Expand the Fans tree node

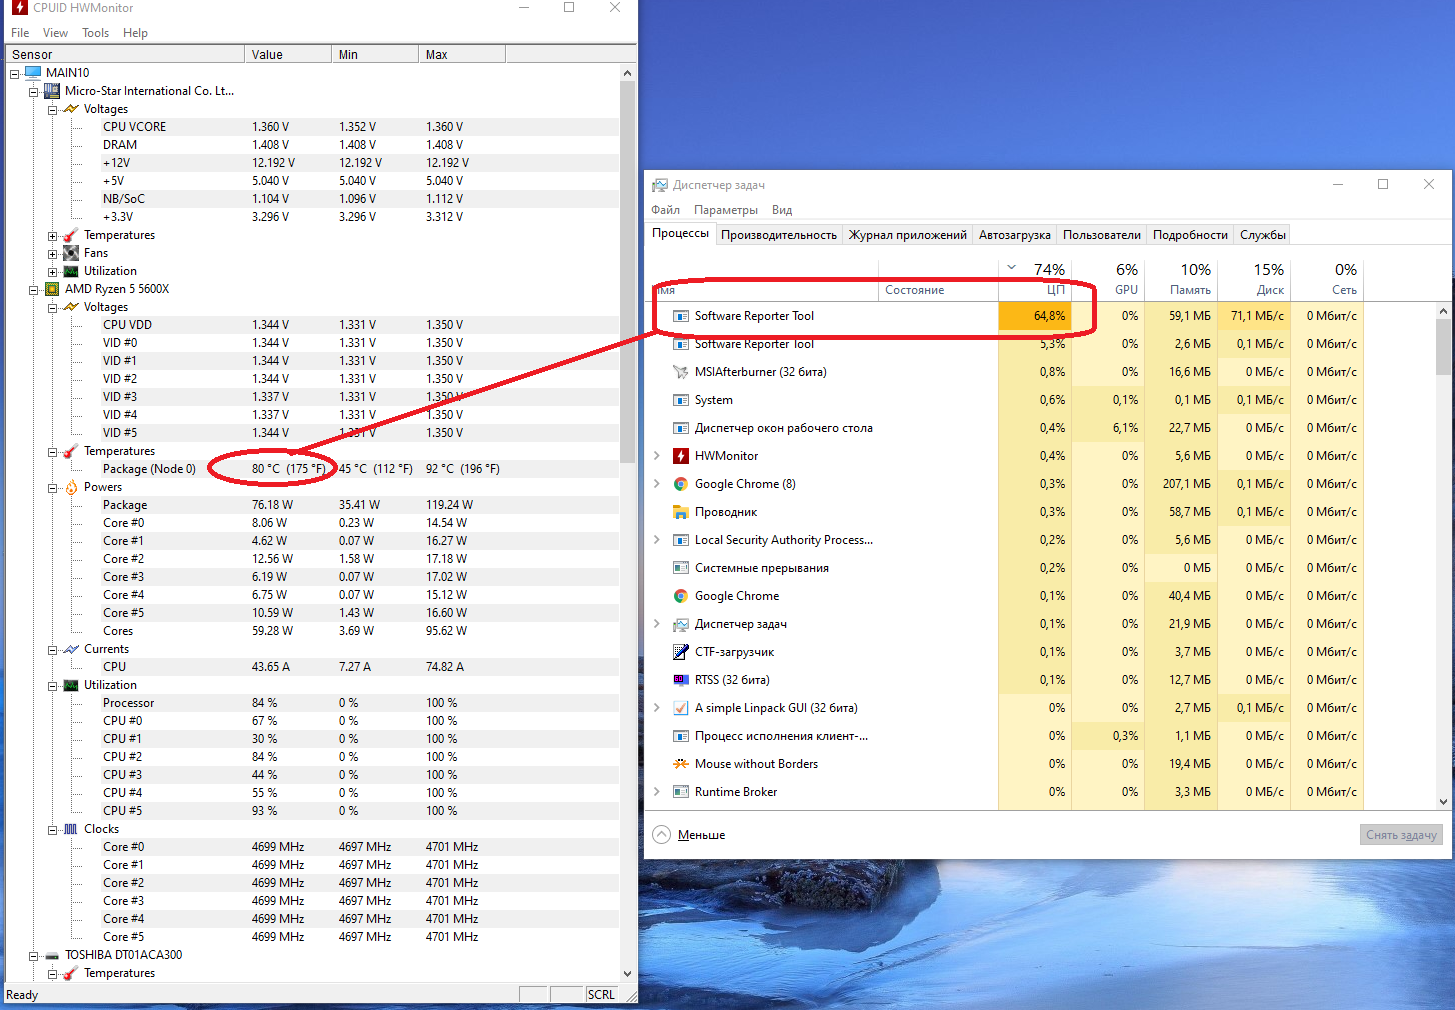52,253
